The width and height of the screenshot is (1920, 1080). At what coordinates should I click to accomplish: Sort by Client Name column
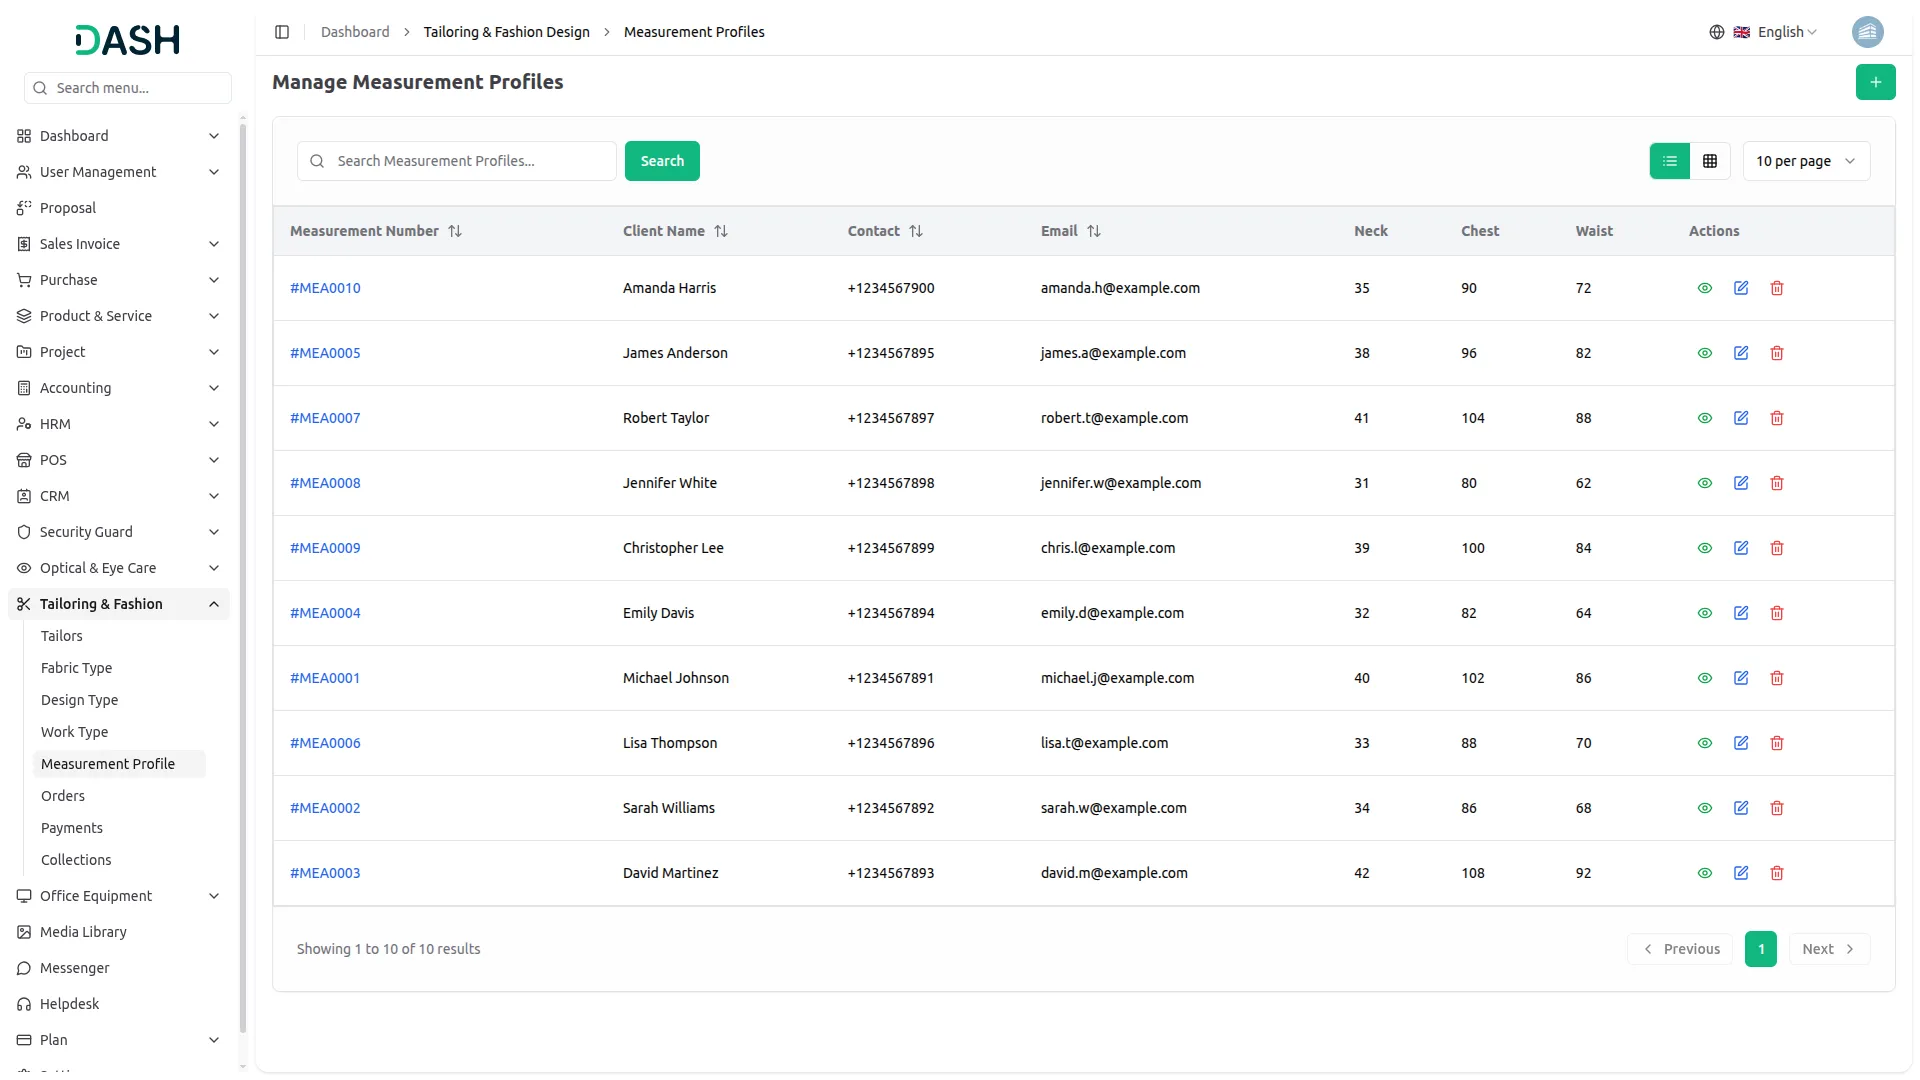(721, 231)
